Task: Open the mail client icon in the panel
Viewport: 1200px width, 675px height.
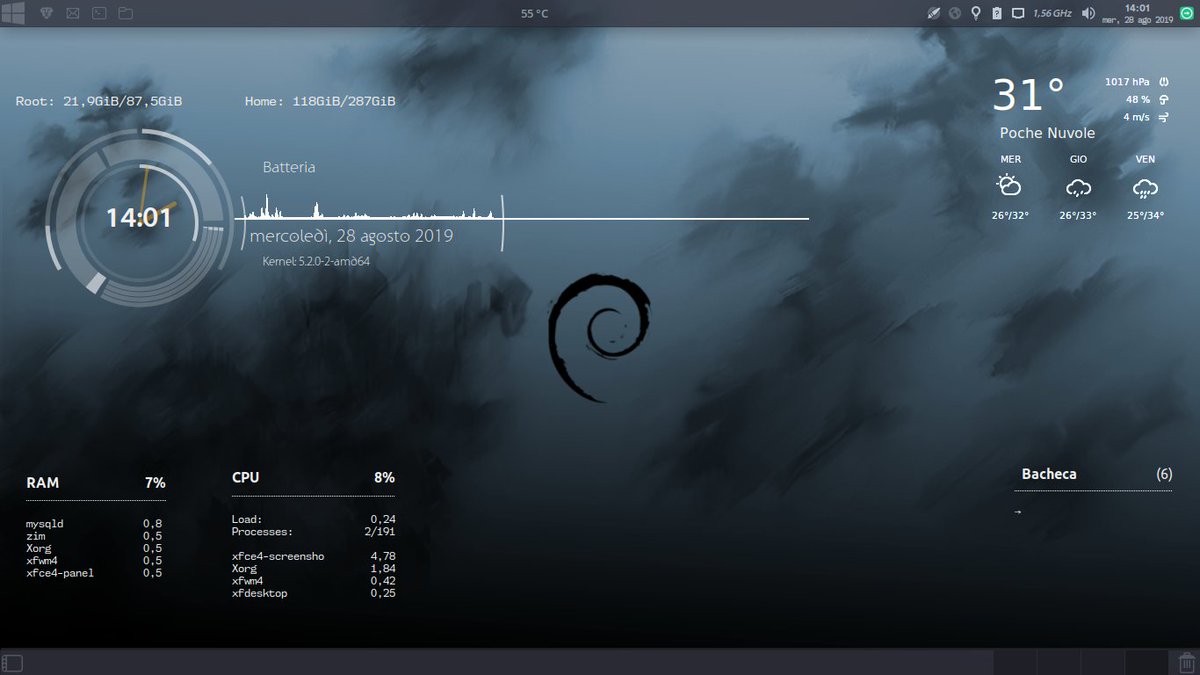Action: [x=72, y=14]
